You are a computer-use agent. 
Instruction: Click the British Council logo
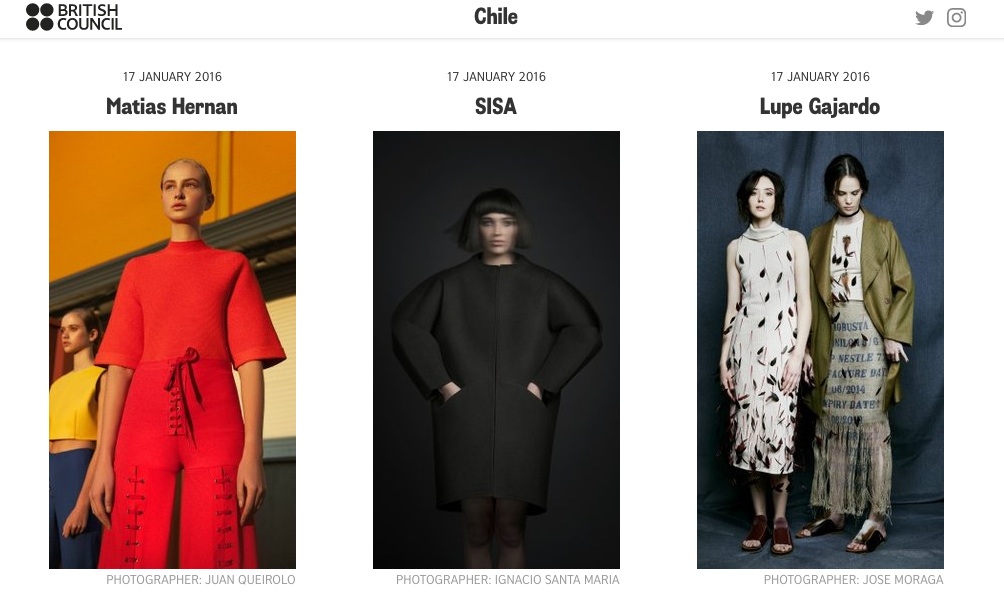[x=74, y=17]
